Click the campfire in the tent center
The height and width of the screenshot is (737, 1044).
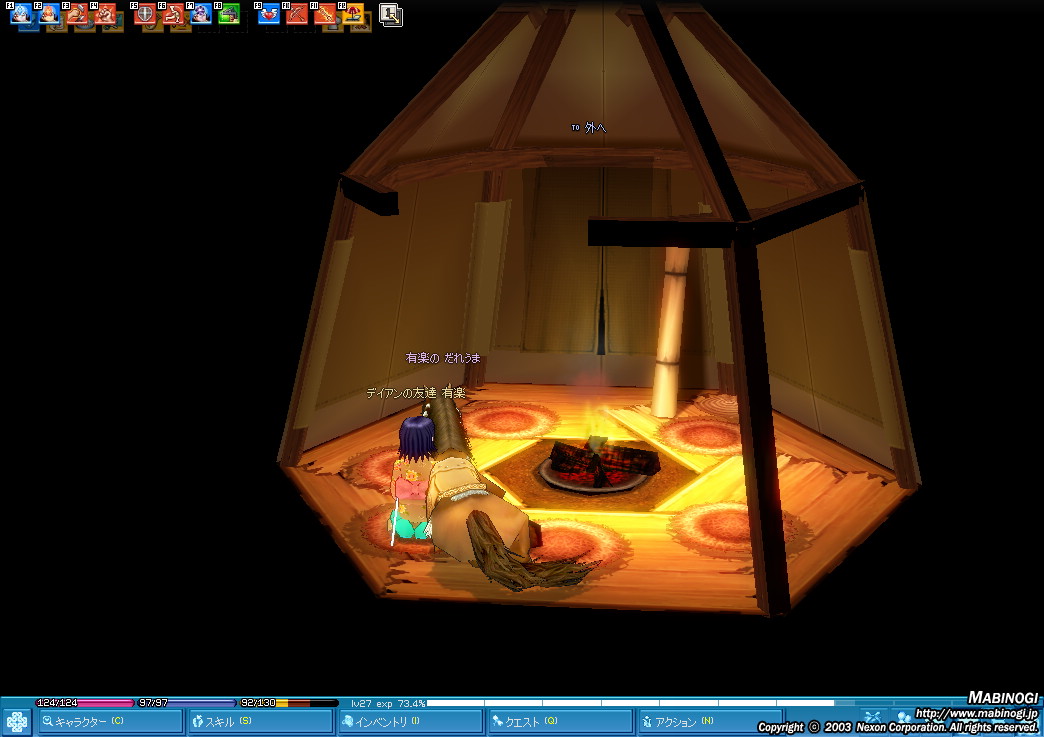pyautogui.click(x=597, y=463)
